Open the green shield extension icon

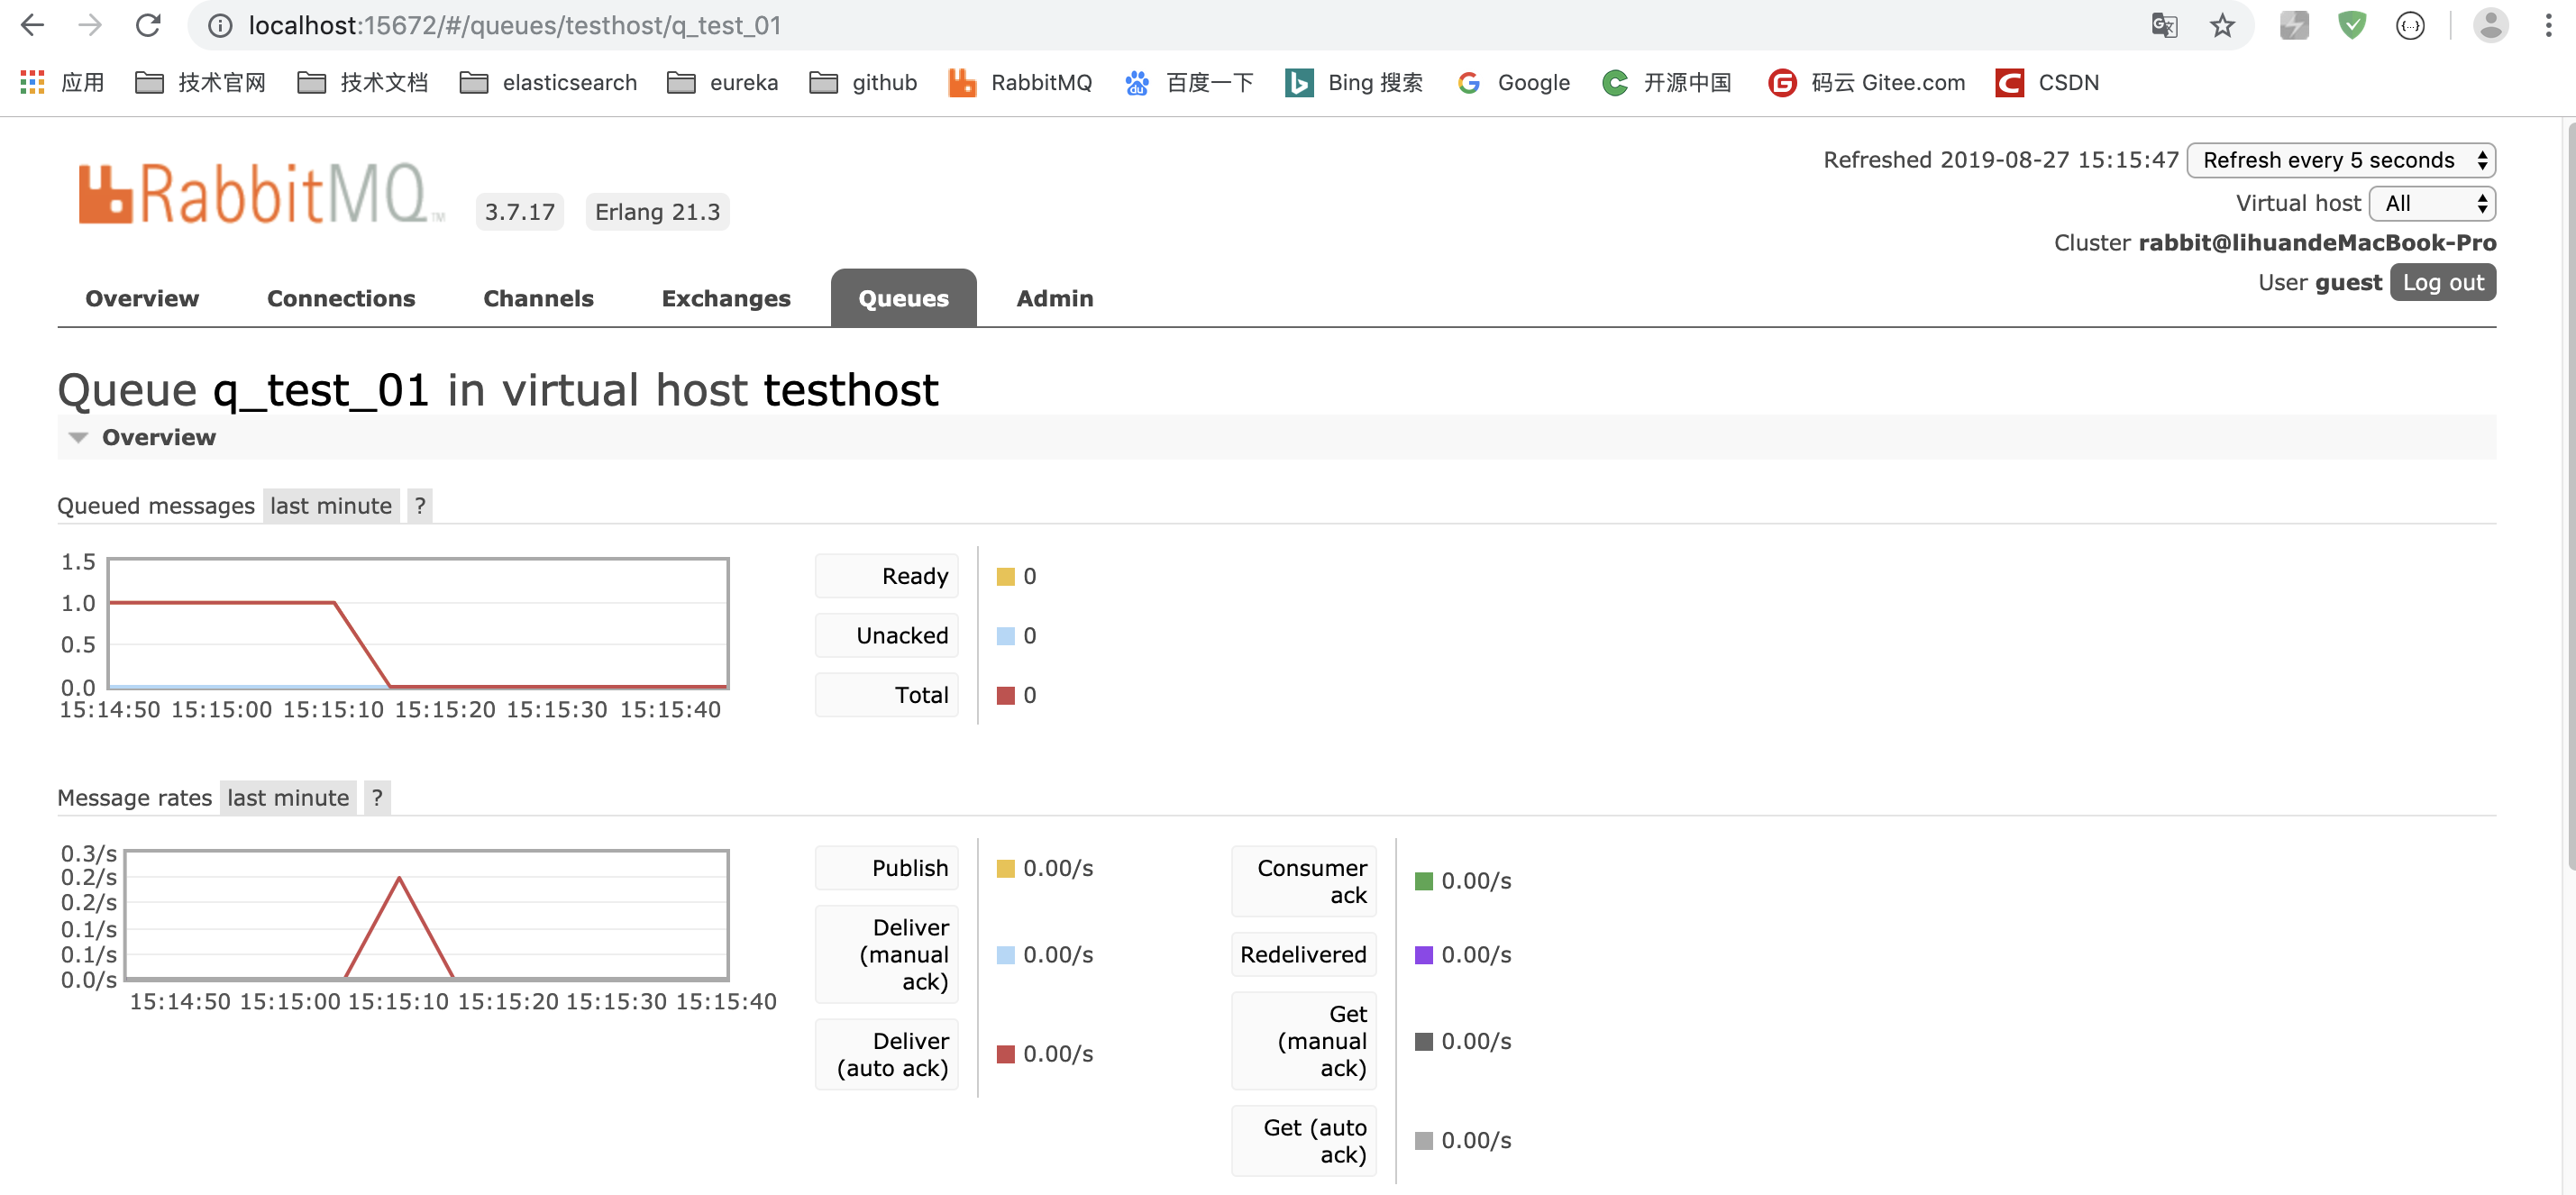2352,25
